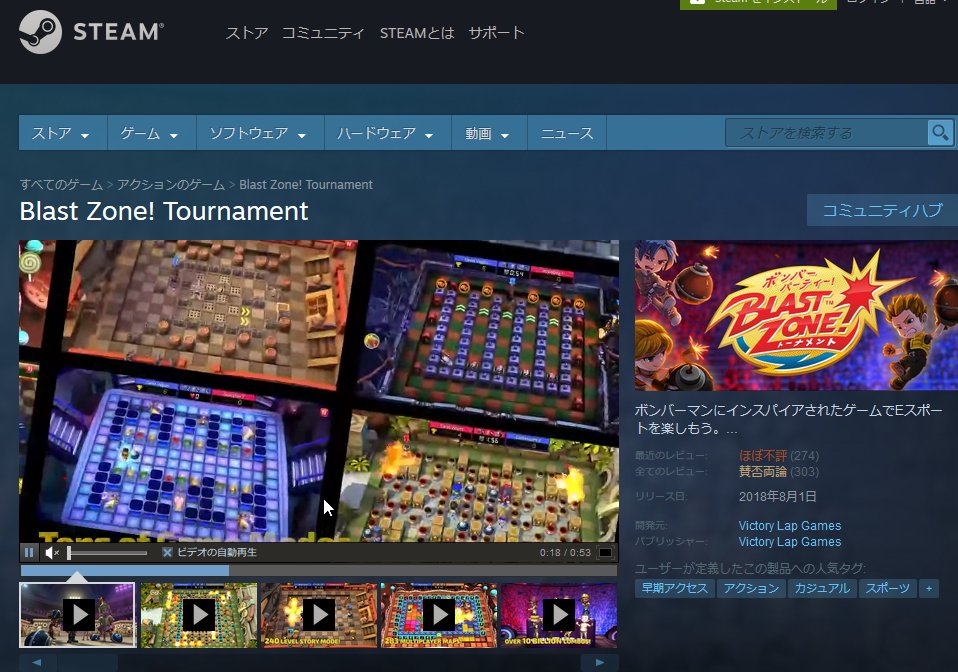Open STEAMとは in the top header

417,33
